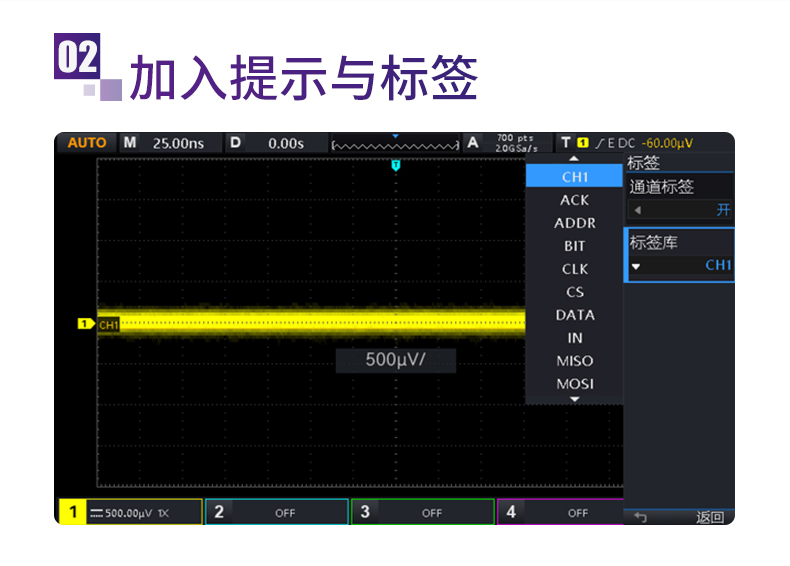Image resolution: width=790 pixels, height=566 pixels.
Task: Click the 标签 menu title
Action: pos(643,163)
